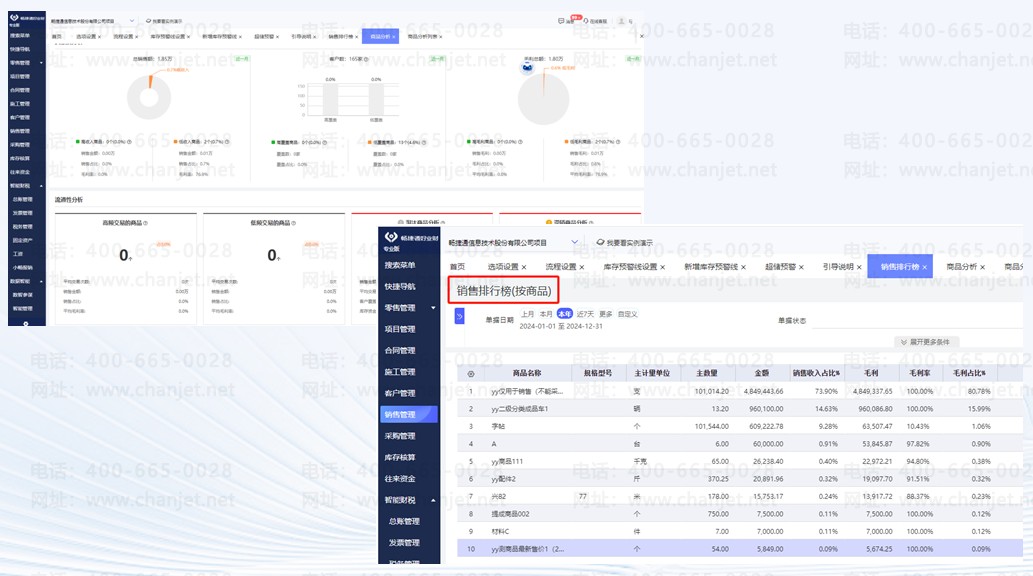Switch to the 库存预警线设置 tab in front window

click(630, 267)
